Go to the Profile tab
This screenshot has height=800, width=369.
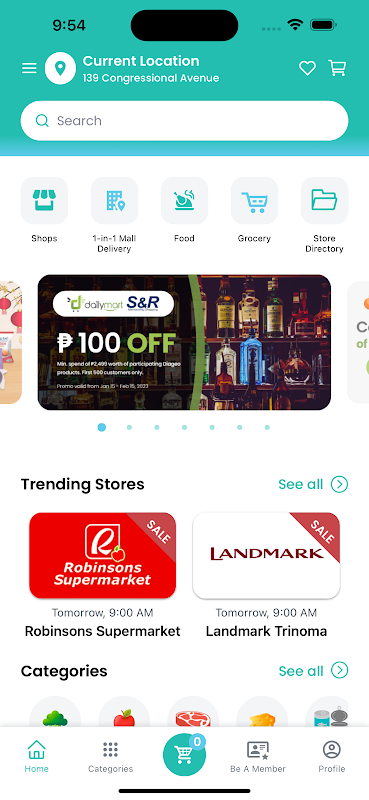(332, 757)
